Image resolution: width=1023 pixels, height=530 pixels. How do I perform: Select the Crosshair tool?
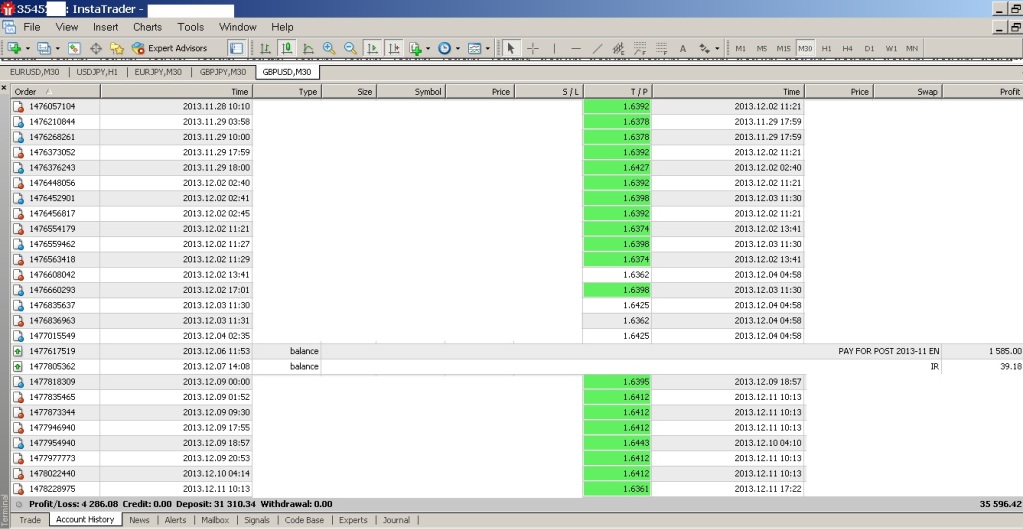pyautogui.click(x=533, y=48)
